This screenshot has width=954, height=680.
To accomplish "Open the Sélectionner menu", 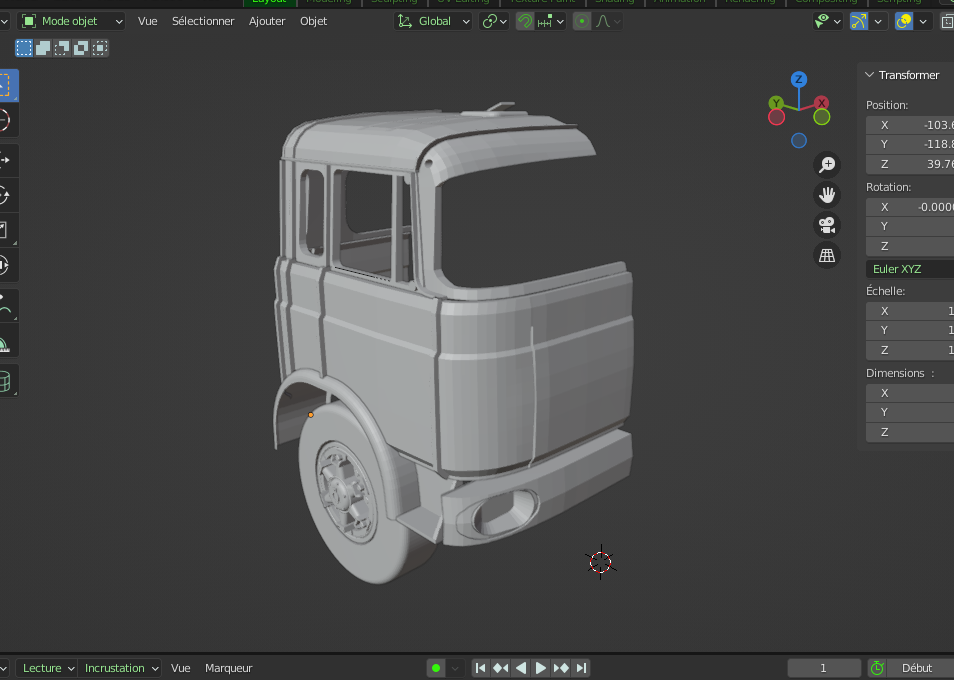I will coord(203,21).
